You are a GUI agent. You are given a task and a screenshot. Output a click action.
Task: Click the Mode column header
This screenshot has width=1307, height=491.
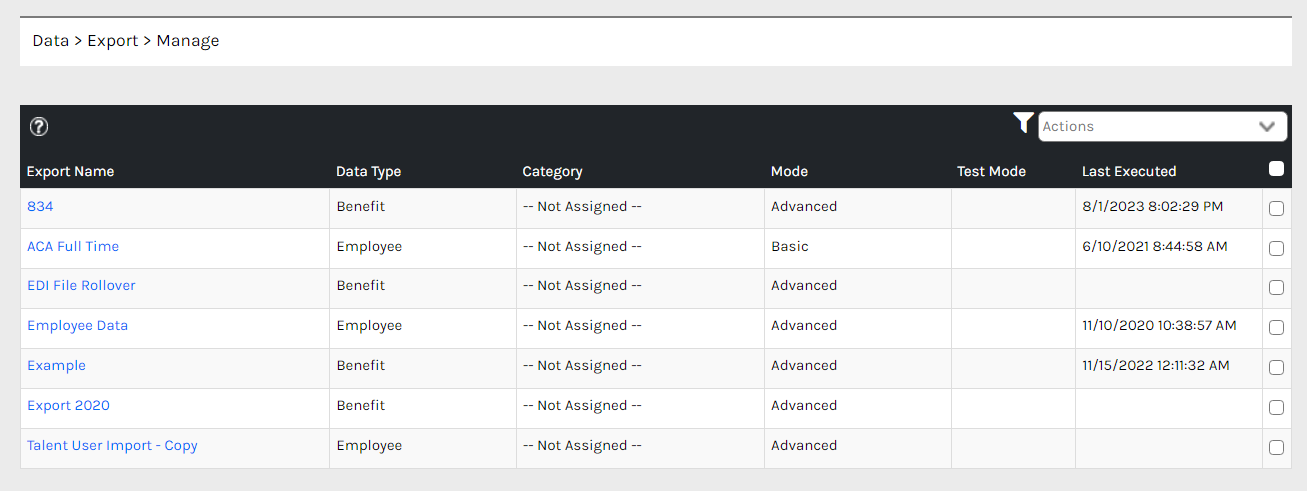pos(789,171)
